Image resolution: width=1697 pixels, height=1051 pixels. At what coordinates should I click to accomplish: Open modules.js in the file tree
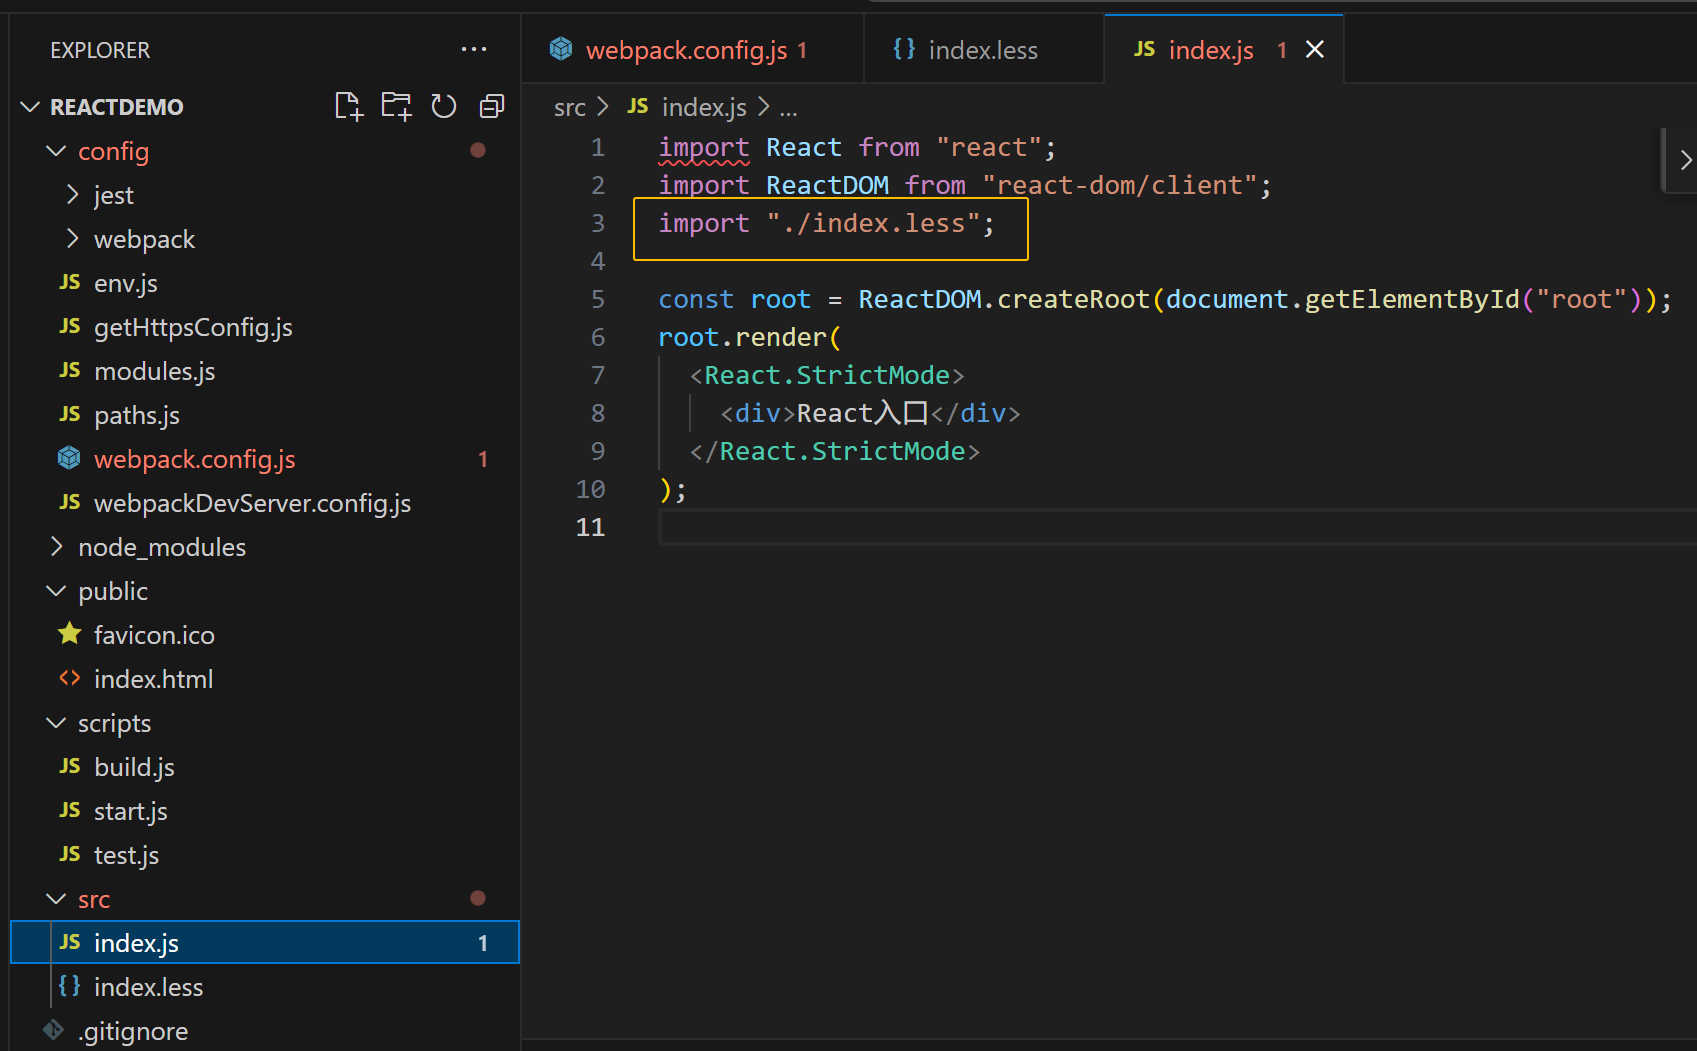pyautogui.click(x=265, y=371)
